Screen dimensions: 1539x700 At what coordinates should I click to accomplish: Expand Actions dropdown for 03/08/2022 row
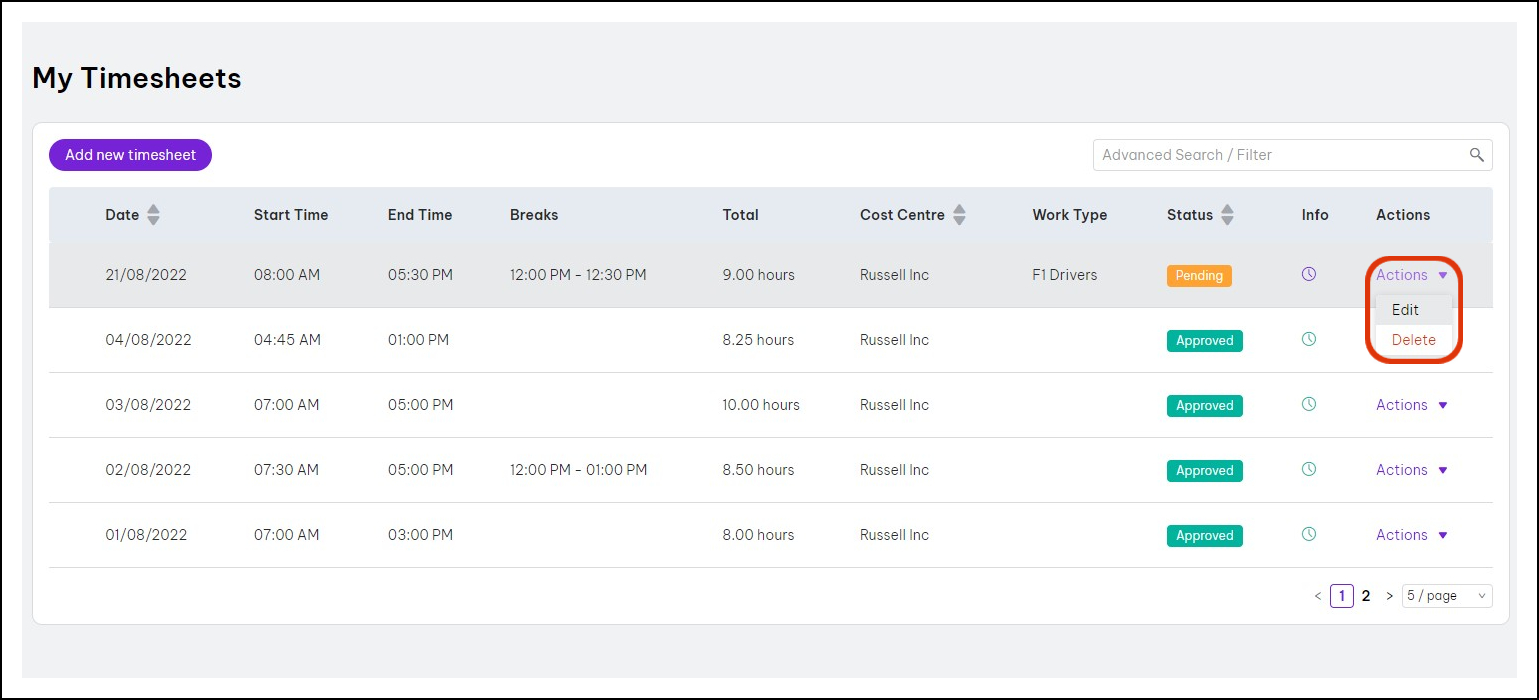[x=1411, y=405]
